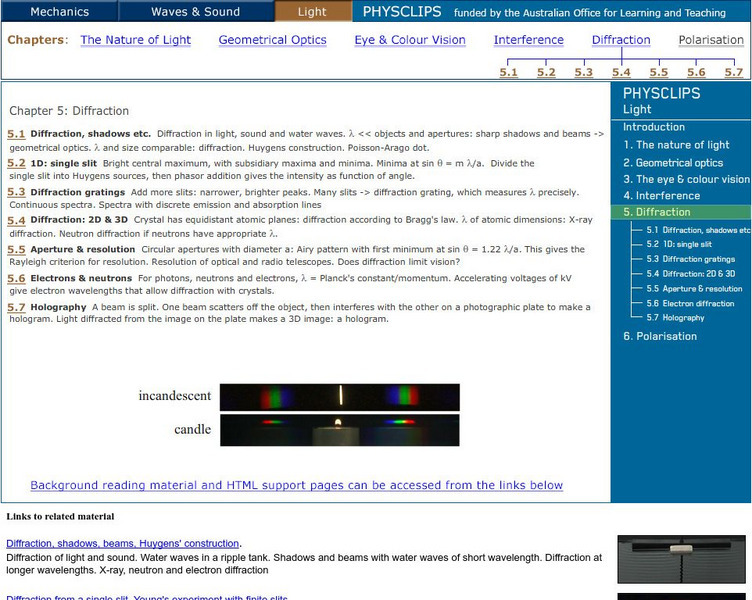Image resolution: width=752 pixels, height=600 pixels.
Task: Click the sidebar 'Light' subtitle
Action: click(637, 109)
